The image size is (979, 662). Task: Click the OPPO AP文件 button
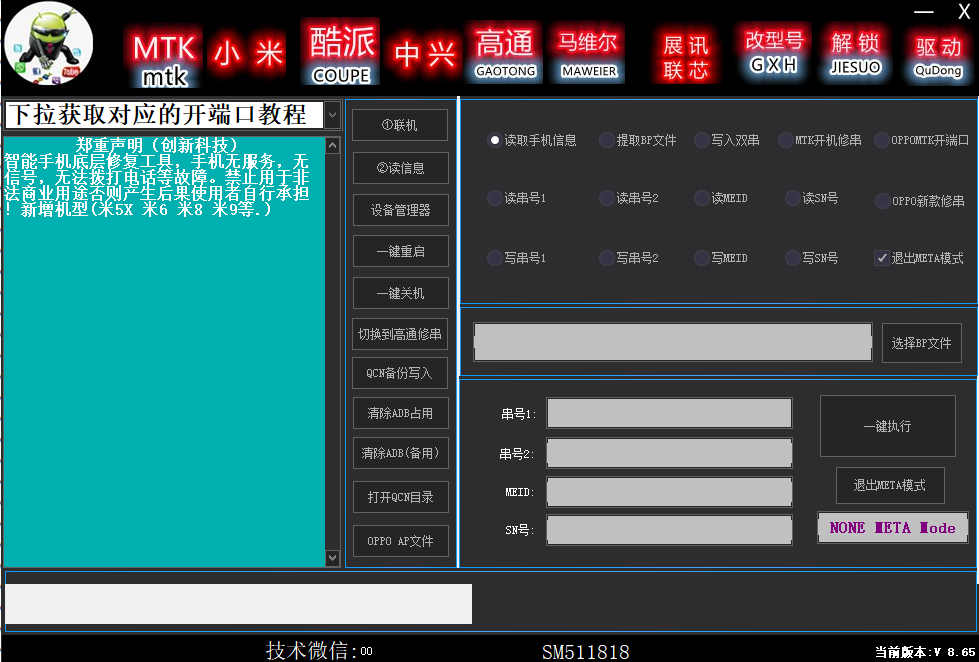click(400, 541)
